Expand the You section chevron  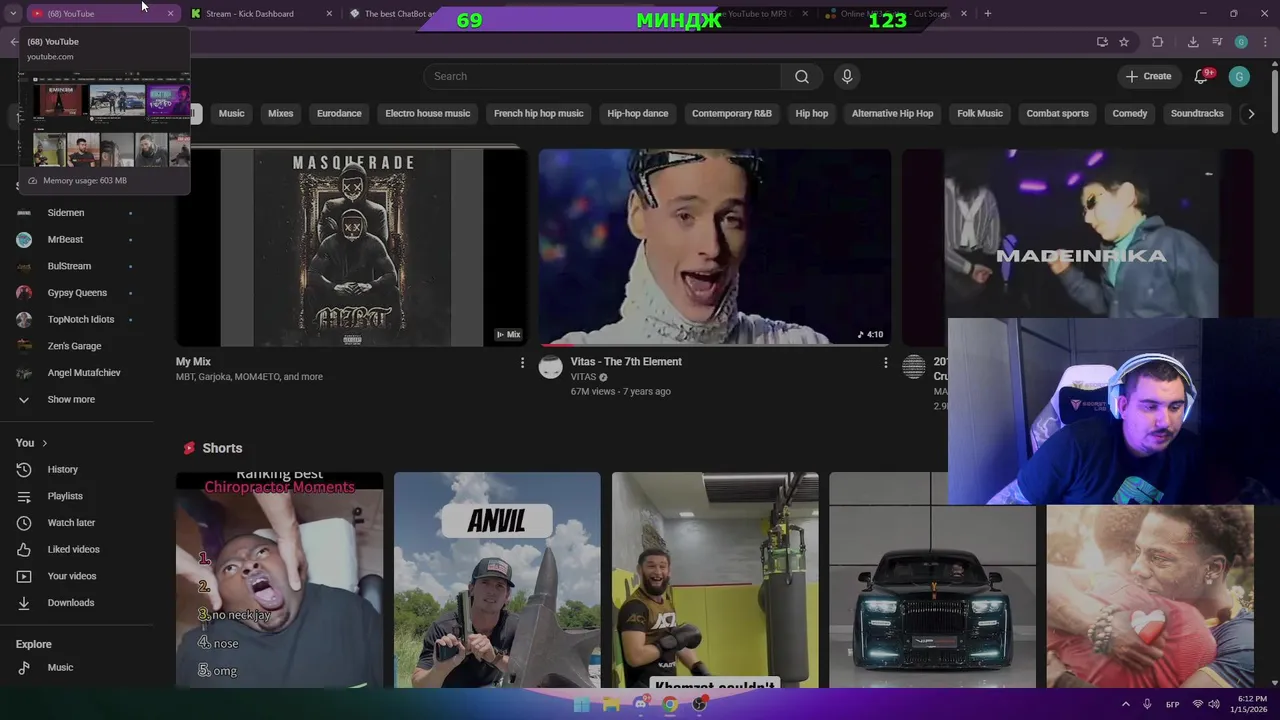pyautogui.click(x=44, y=443)
